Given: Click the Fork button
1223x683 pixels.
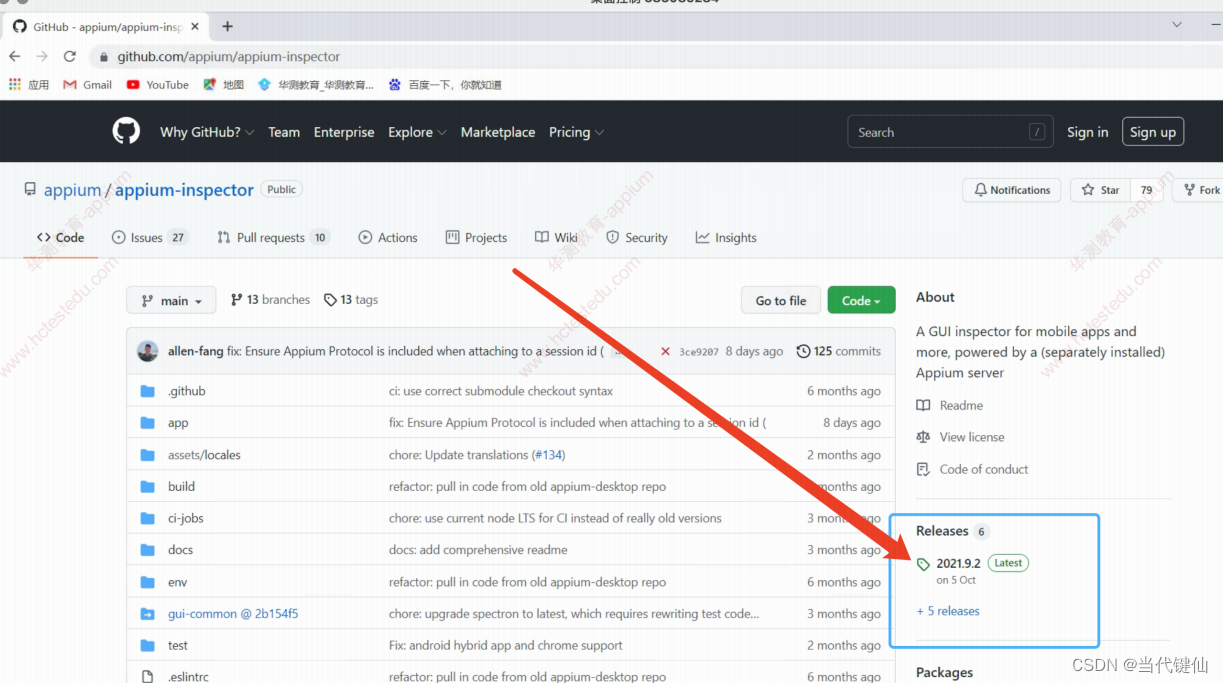Looking at the screenshot, I should (x=1198, y=190).
